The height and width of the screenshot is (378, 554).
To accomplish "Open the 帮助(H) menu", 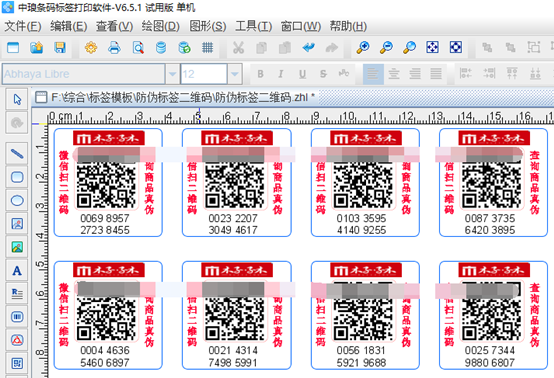I will [348, 26].
